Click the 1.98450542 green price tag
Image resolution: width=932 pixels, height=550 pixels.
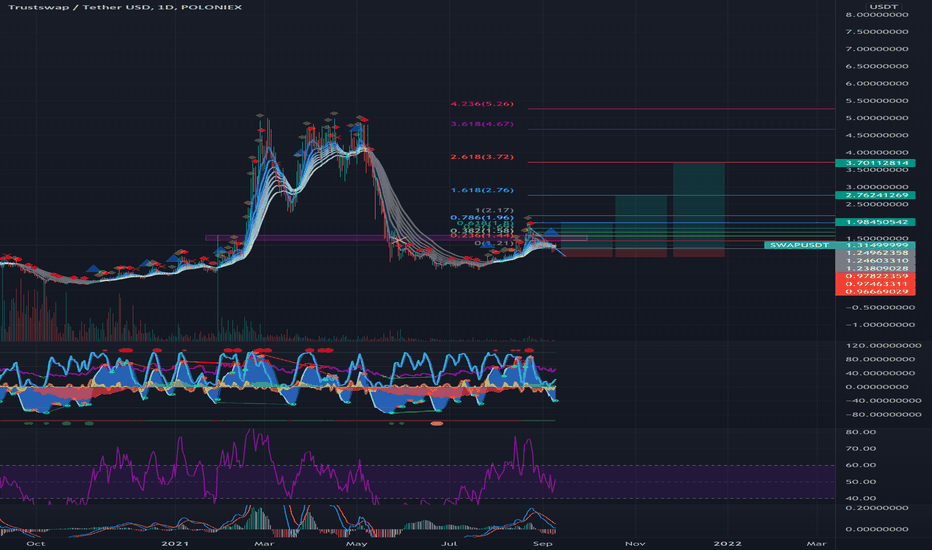(875, 222)
